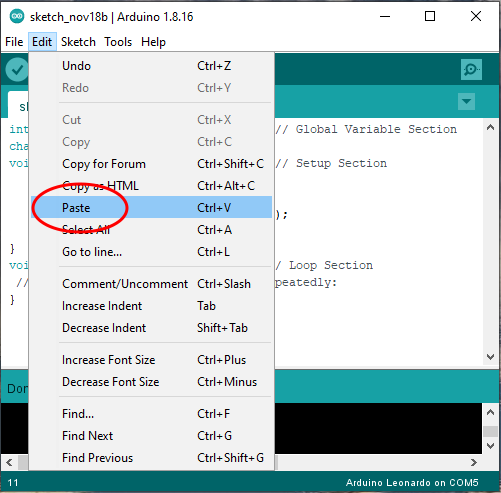Choose Comment/Uncomment entry
The height and width of the screenshot is (493, 501).
coord(151,284)
